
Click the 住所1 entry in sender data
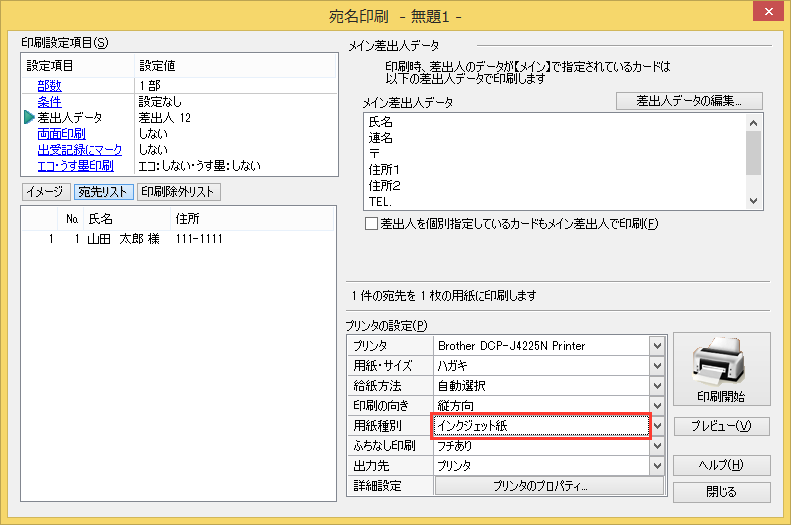coord(384,169)
